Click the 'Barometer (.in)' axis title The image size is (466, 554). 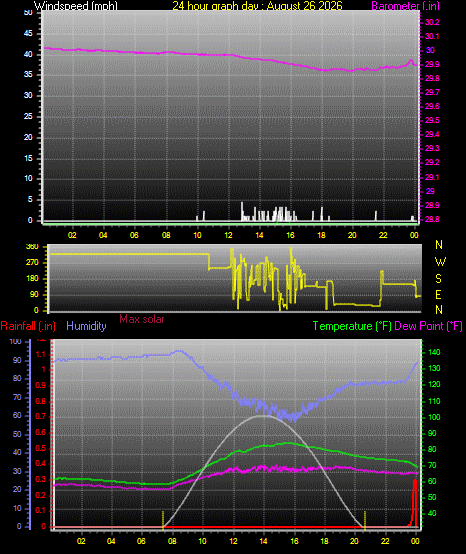[405, 6]
